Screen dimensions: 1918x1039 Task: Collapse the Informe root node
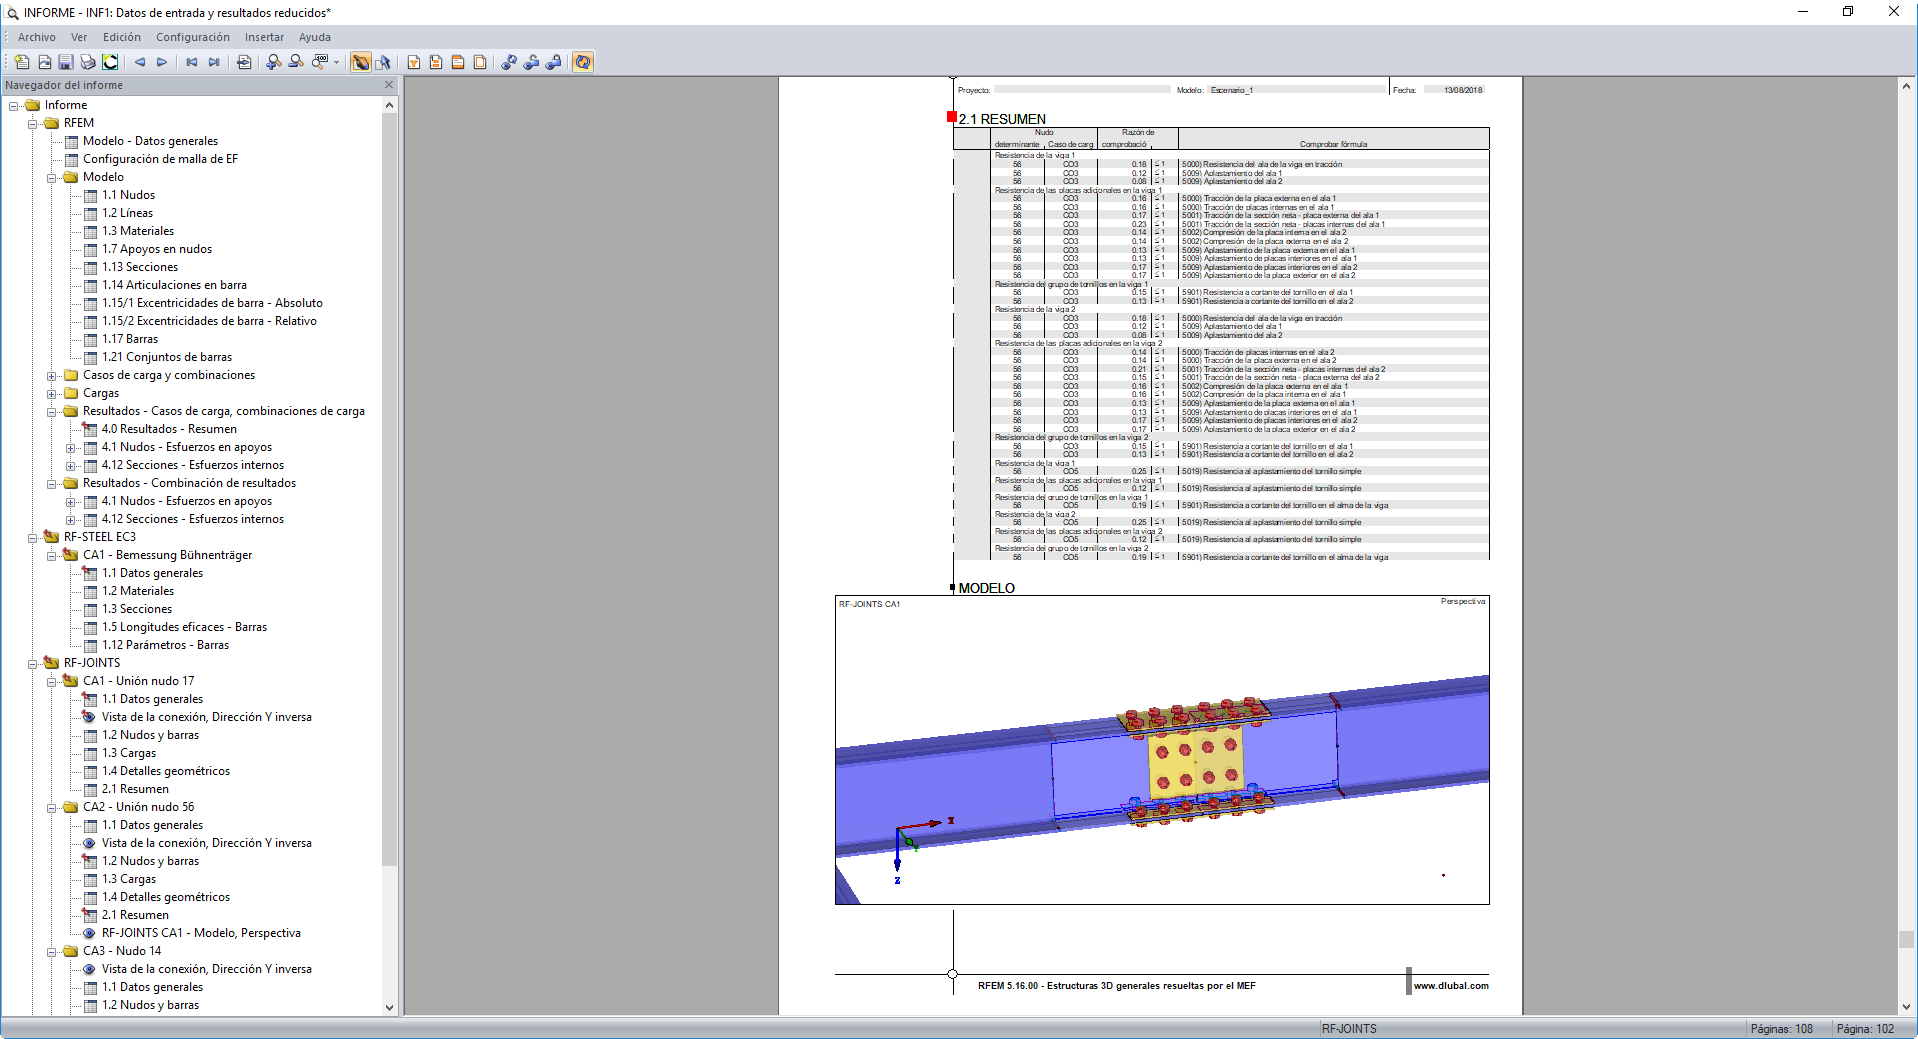[x=14, y=106]
